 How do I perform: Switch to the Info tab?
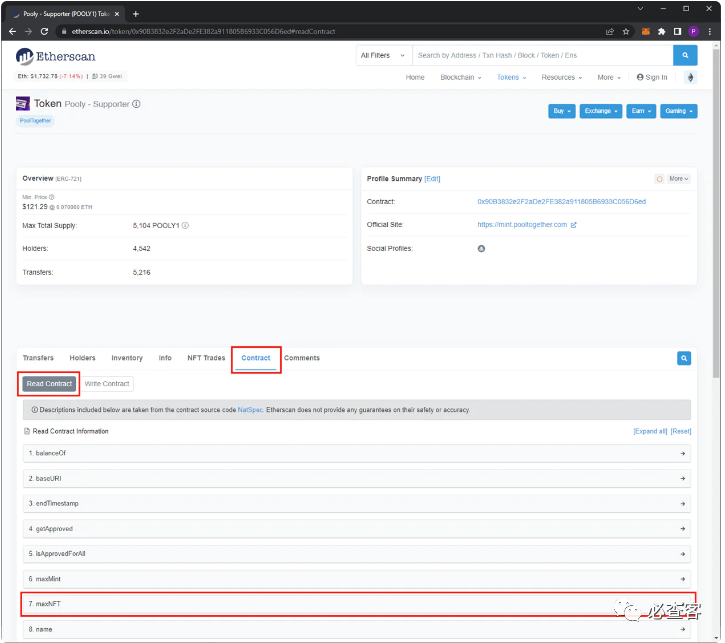(165, 358)
